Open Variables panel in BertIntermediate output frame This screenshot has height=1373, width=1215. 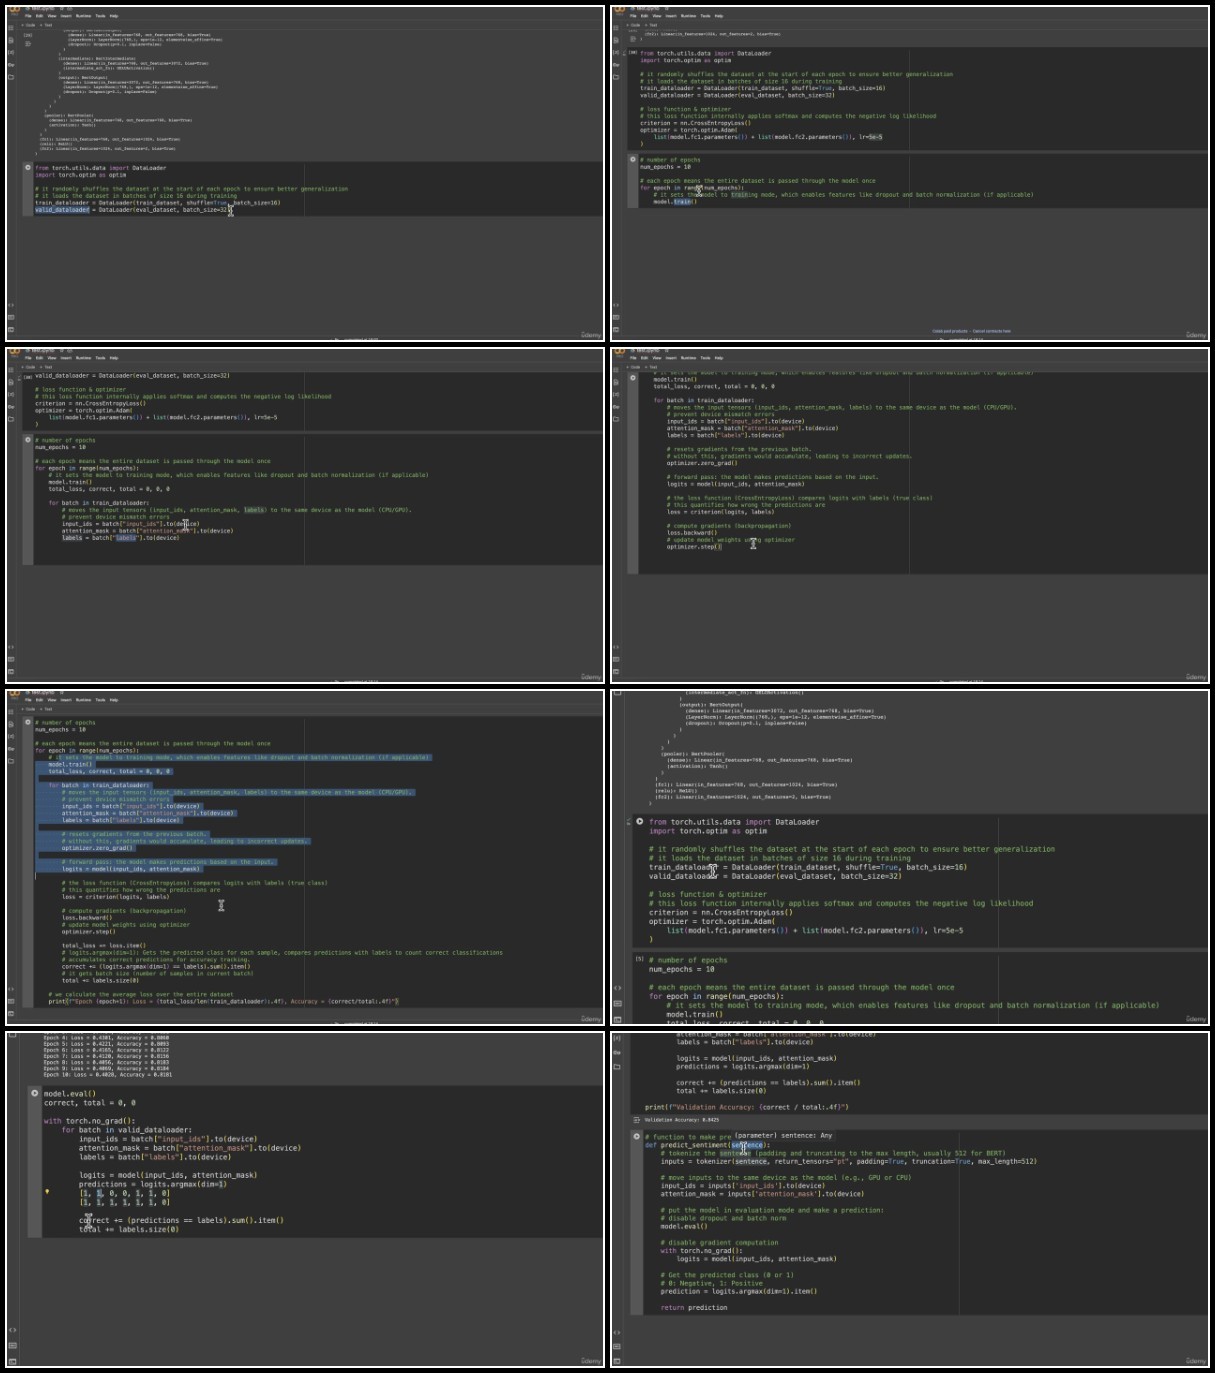click(x=12, y=54)
